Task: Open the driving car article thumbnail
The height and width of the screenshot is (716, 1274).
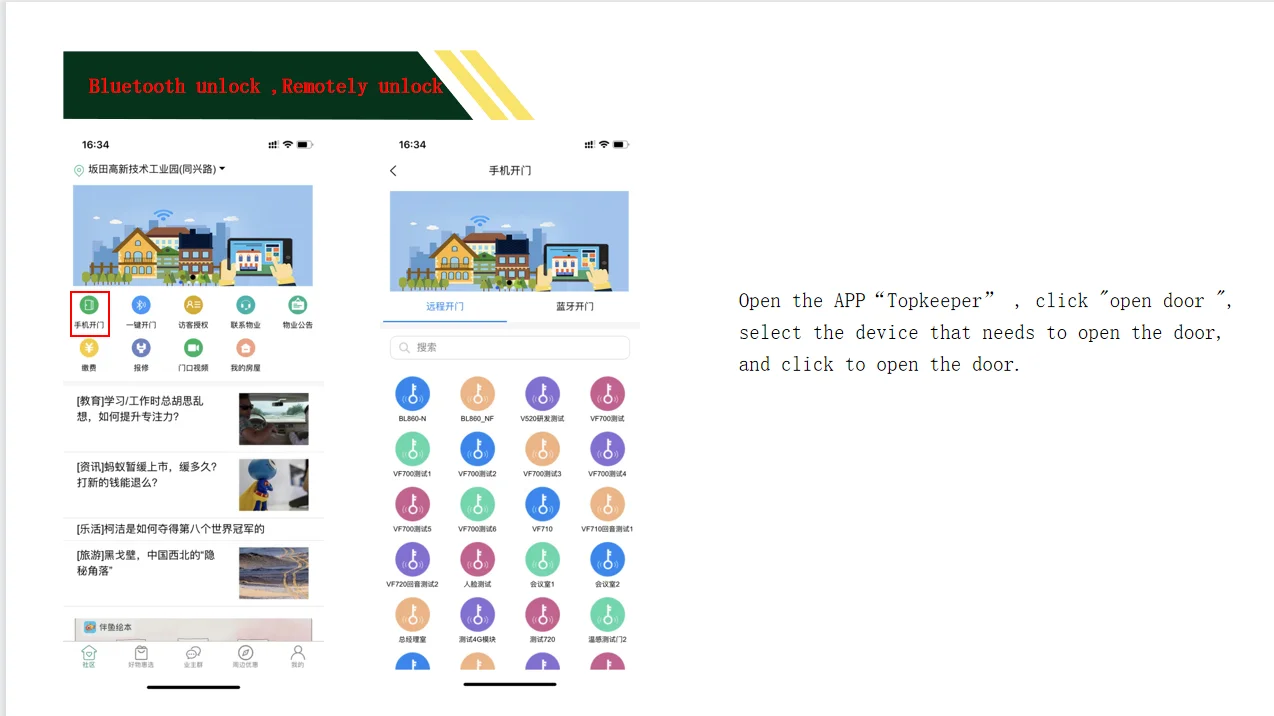Action: pos(274,418)
